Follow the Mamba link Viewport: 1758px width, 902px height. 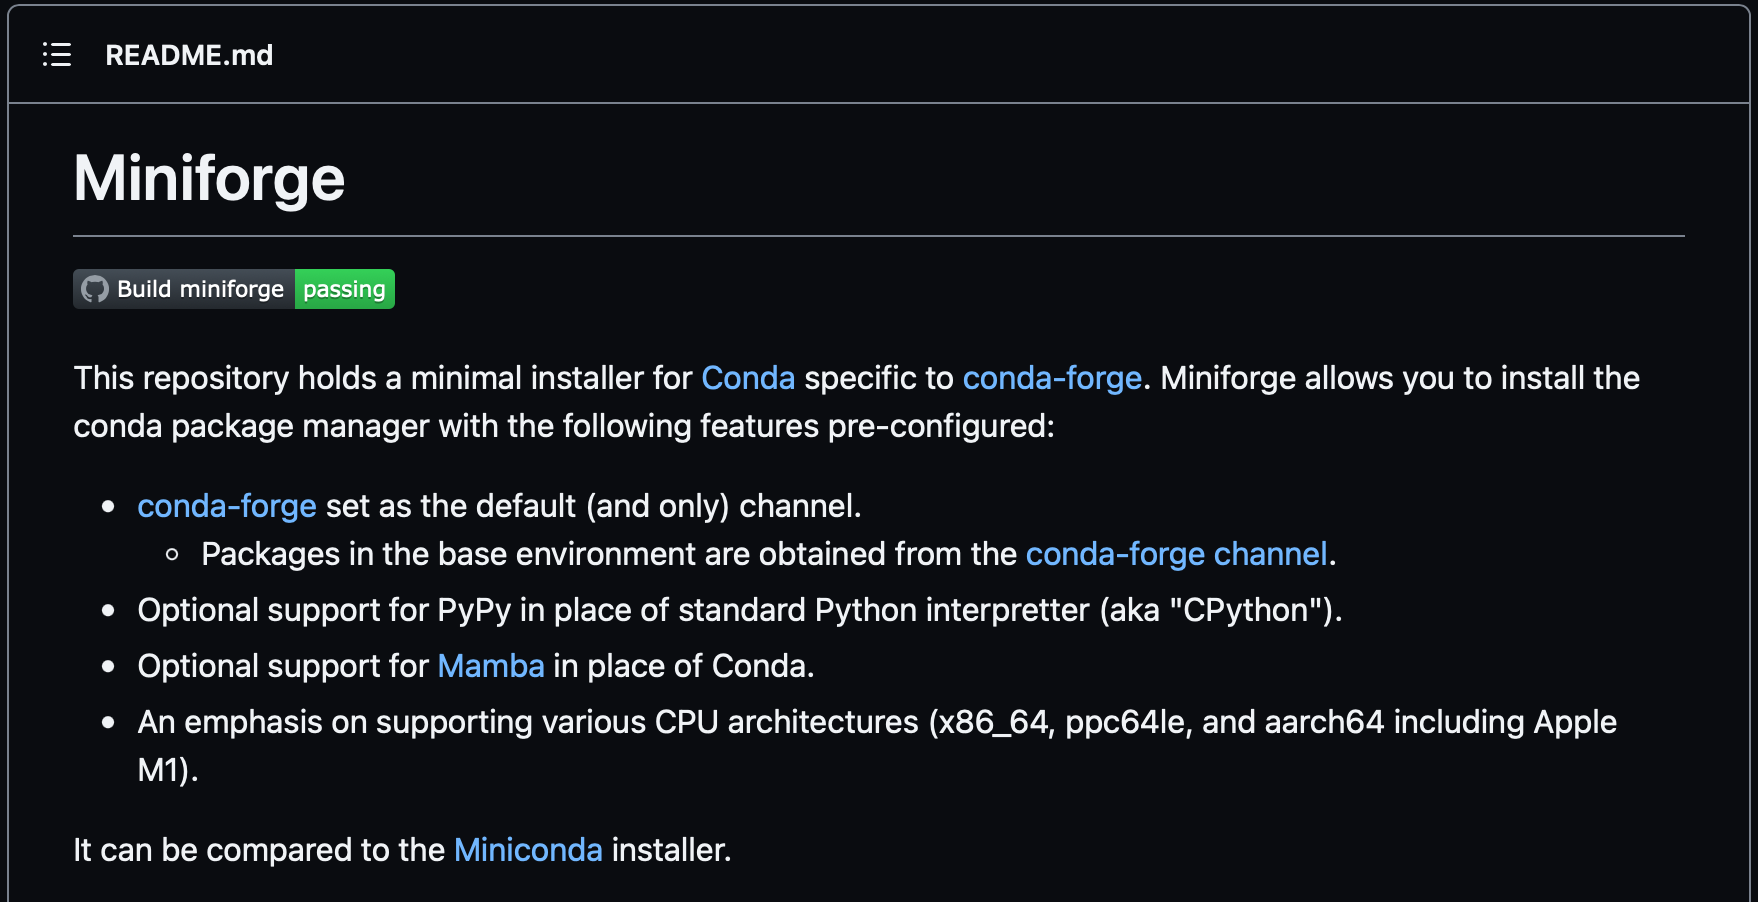[490, 666]
